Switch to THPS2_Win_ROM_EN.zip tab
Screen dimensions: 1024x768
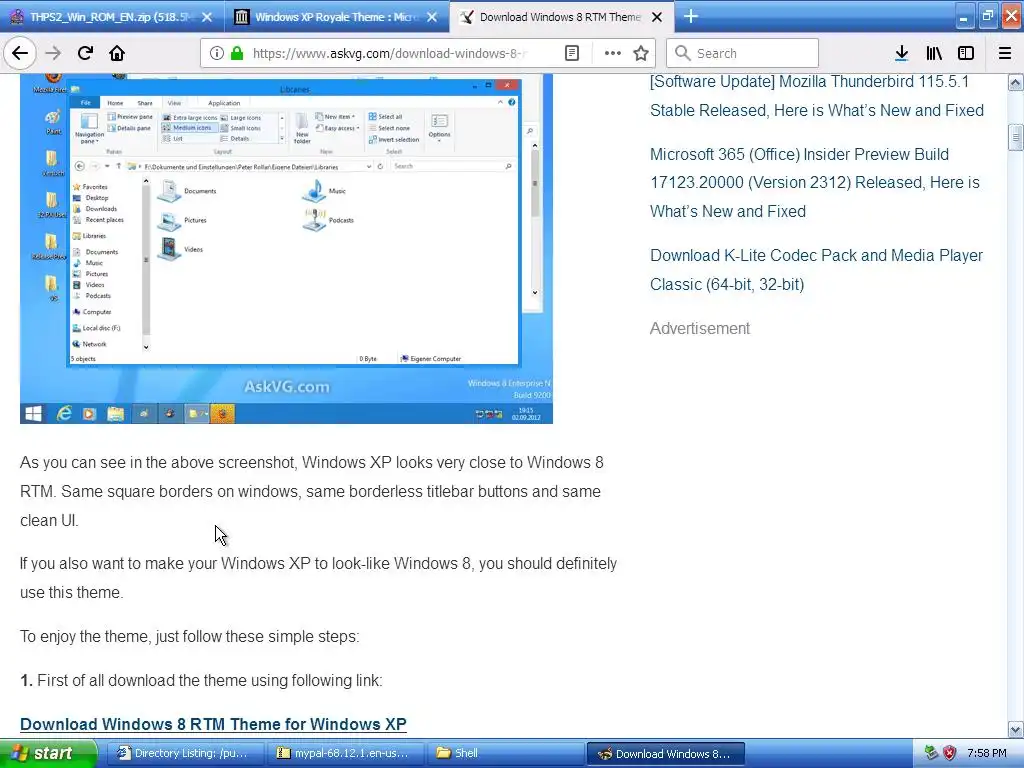pos(111,17)
